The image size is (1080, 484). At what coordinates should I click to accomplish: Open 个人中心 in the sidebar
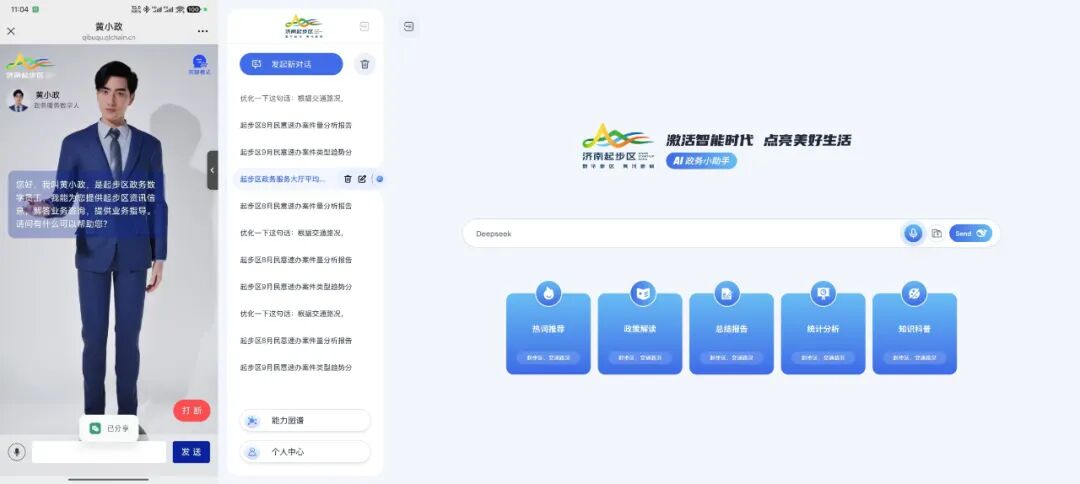(x=305, y=452)
